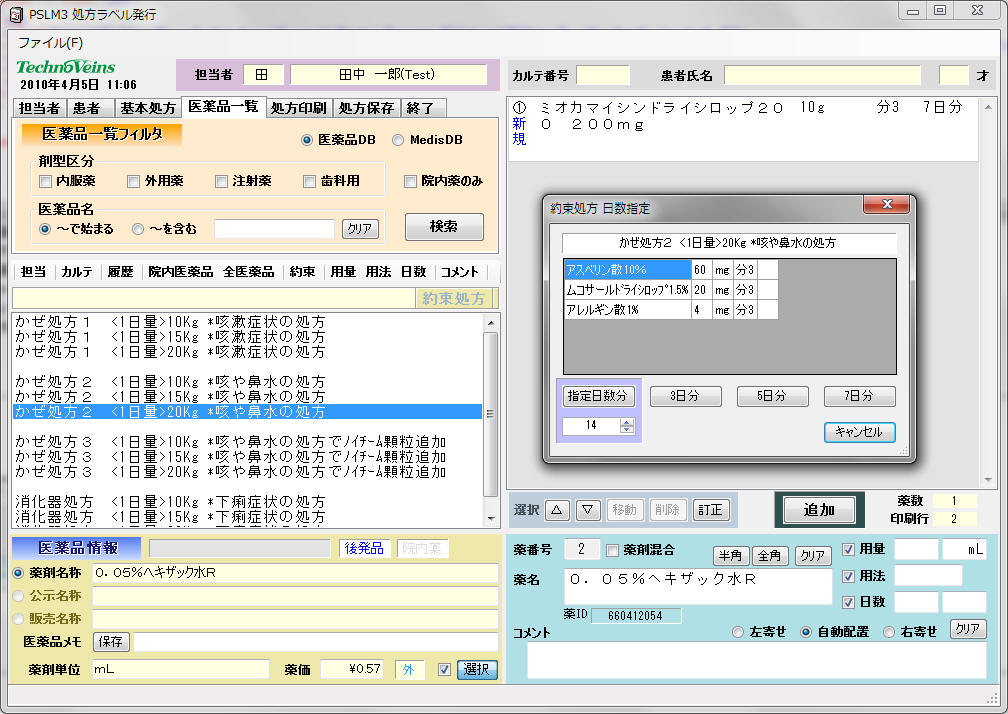Select the 医薬品DB radio button
Screen dimensions: 1008x714
[x=307, y=140]
